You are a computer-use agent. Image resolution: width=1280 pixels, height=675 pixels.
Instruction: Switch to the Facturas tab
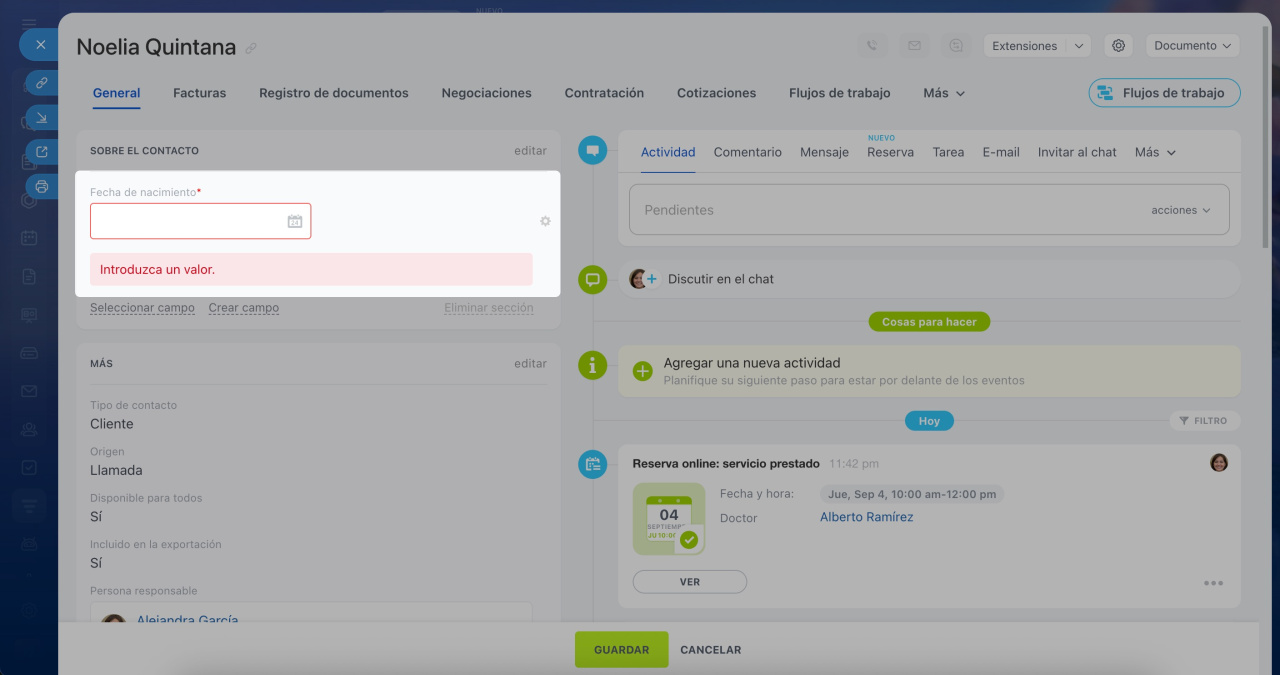[199, 93]
